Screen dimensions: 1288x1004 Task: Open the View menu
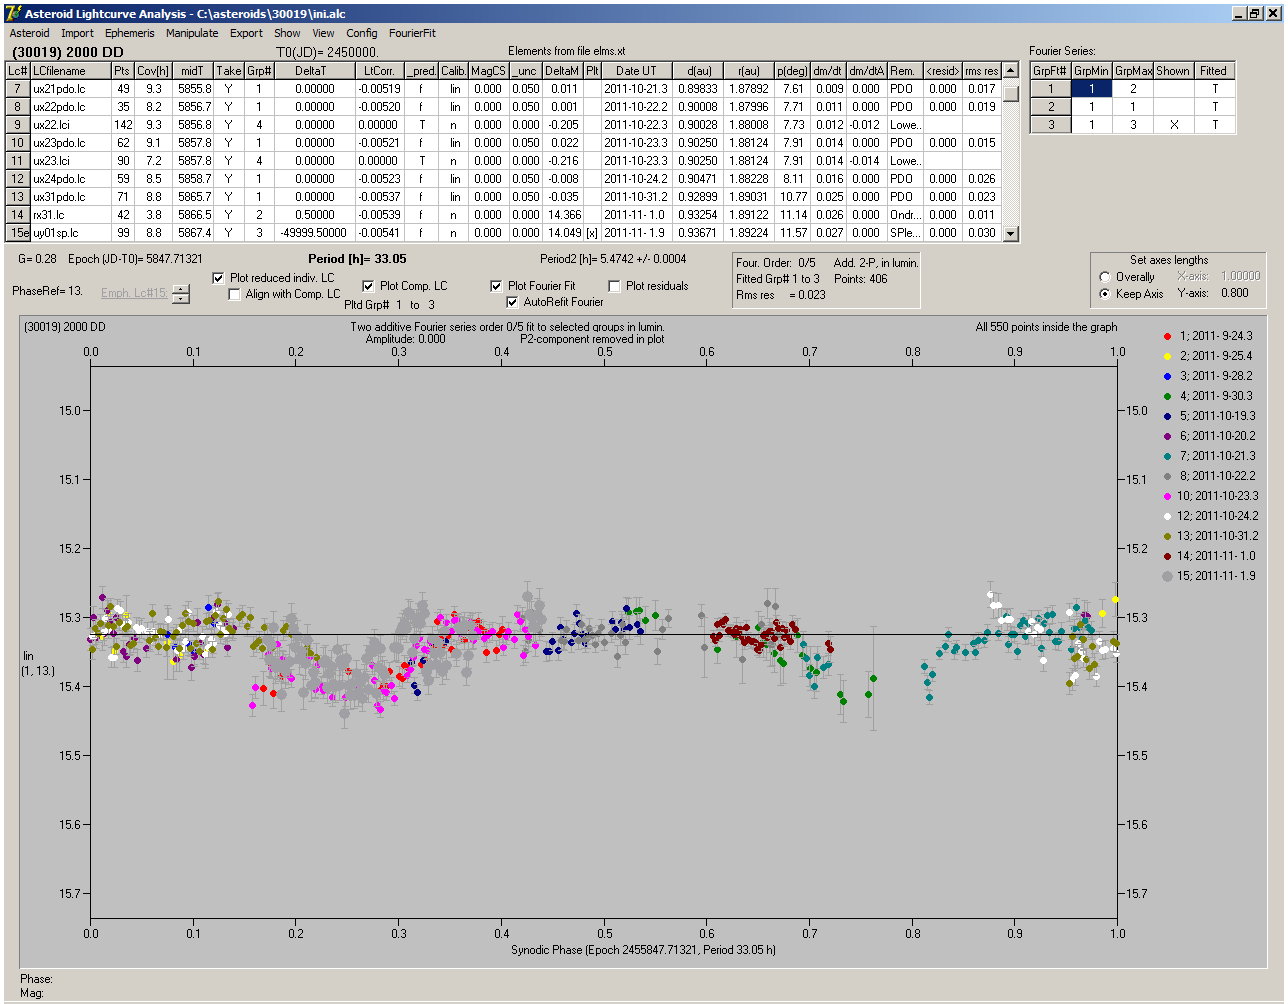pyautogui.click(x=323, y=33)
